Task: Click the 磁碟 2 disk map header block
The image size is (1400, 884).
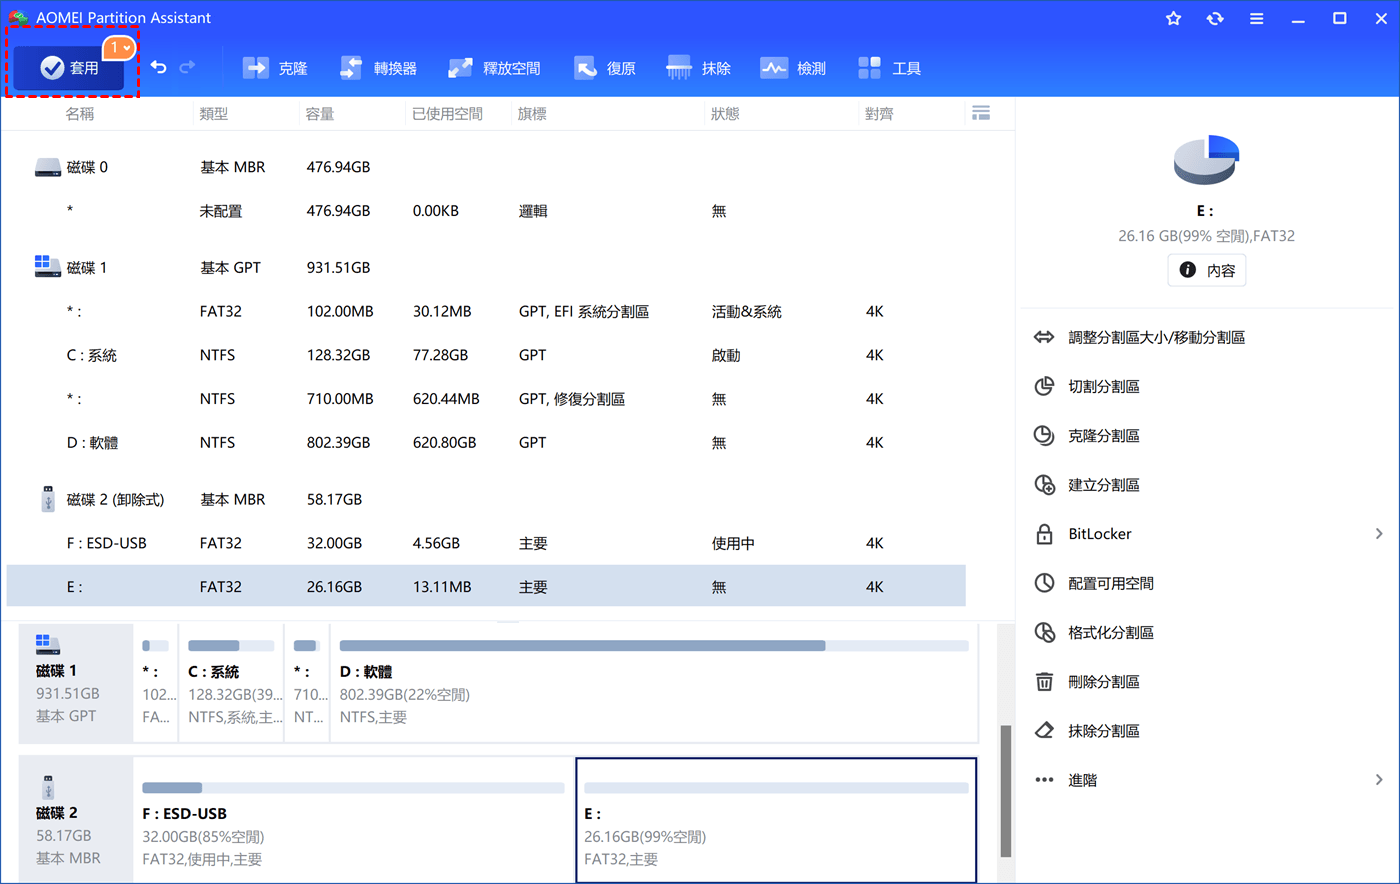Action: coord(76,820)
